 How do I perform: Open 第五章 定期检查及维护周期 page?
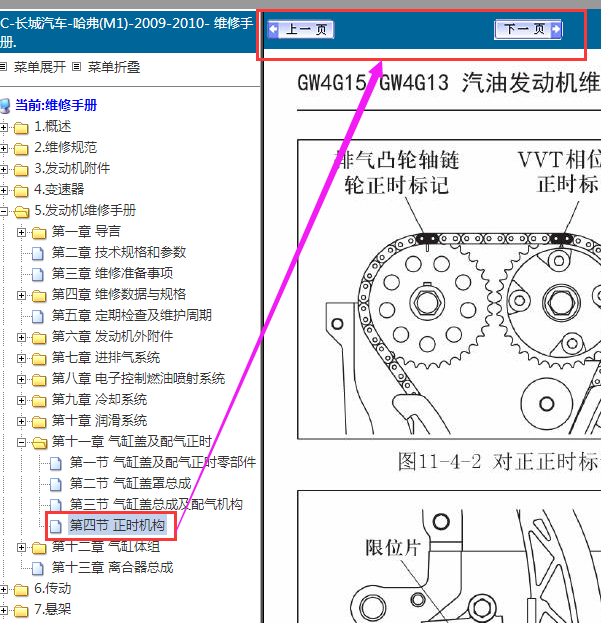coord(132,315)
